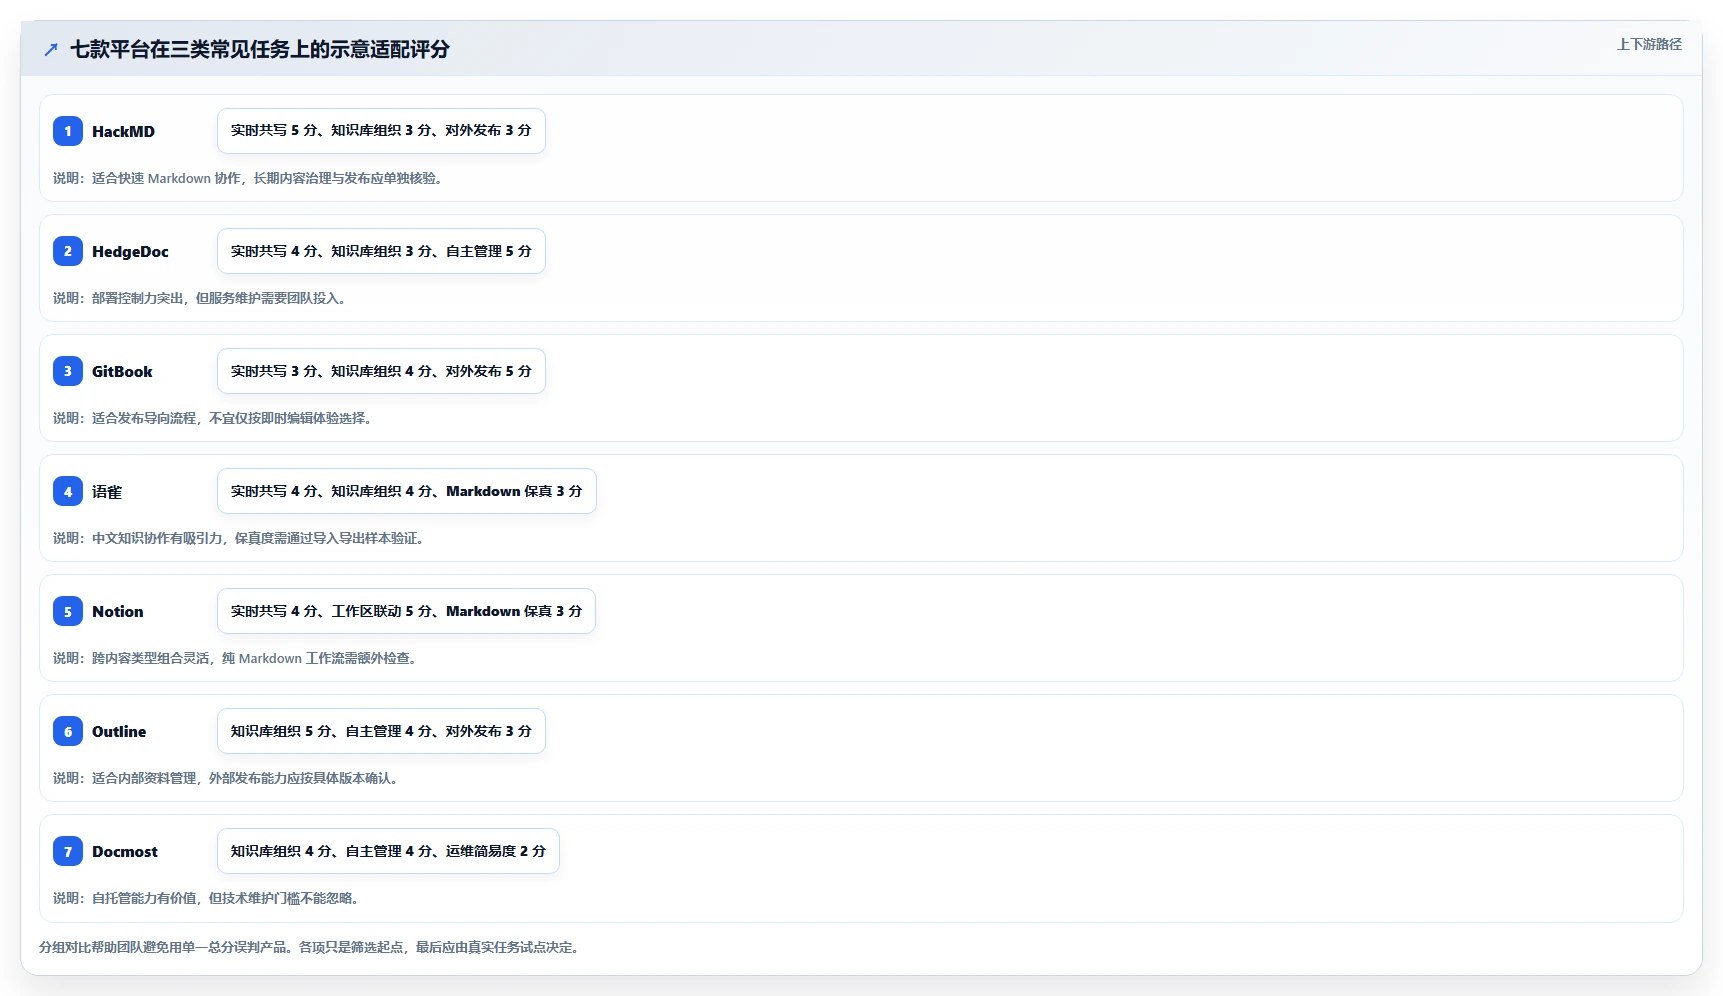The width and height of the screenshot is (1723, 996).
Task: Select number badge 3 for GitBook
Action: tap(68, 371)
